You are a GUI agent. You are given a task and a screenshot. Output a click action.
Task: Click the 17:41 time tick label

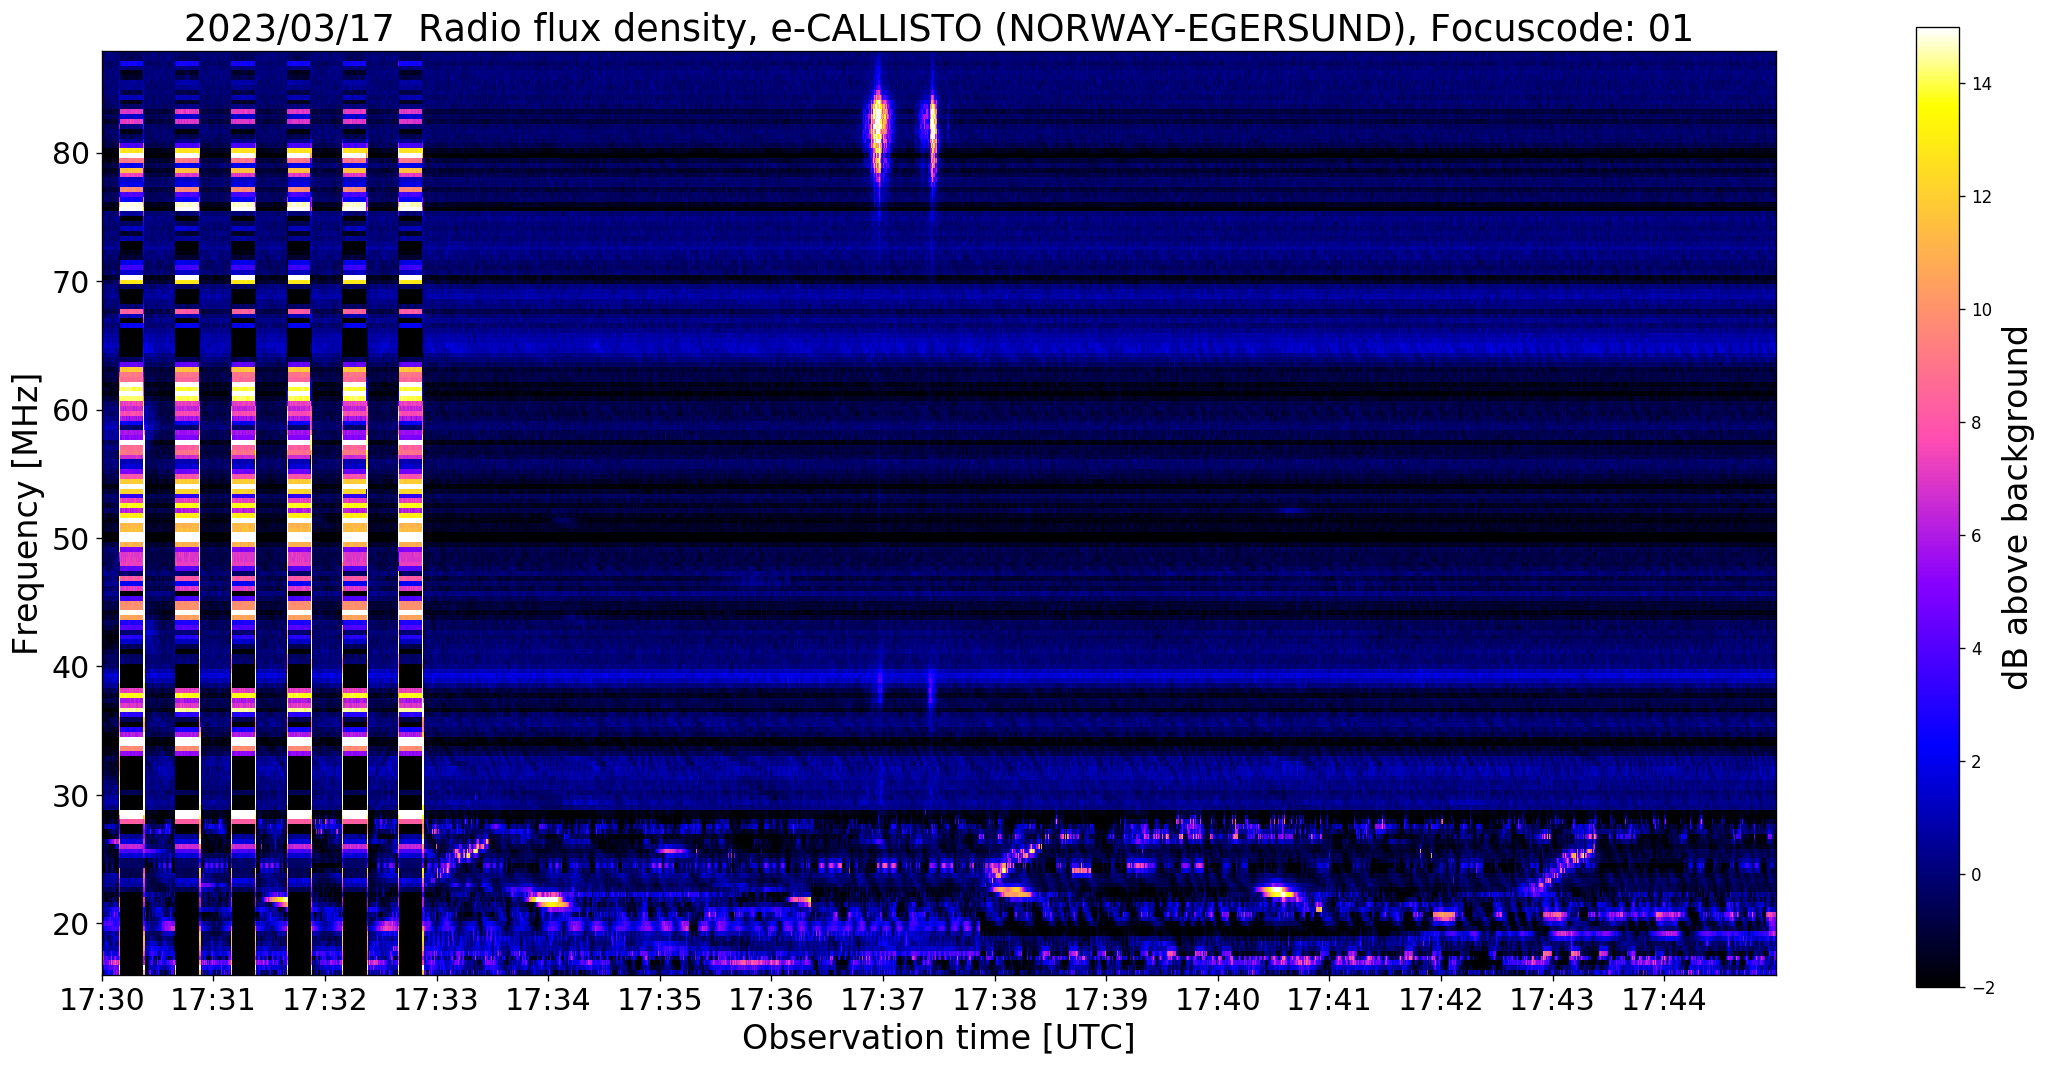(x=1329, y=999)
